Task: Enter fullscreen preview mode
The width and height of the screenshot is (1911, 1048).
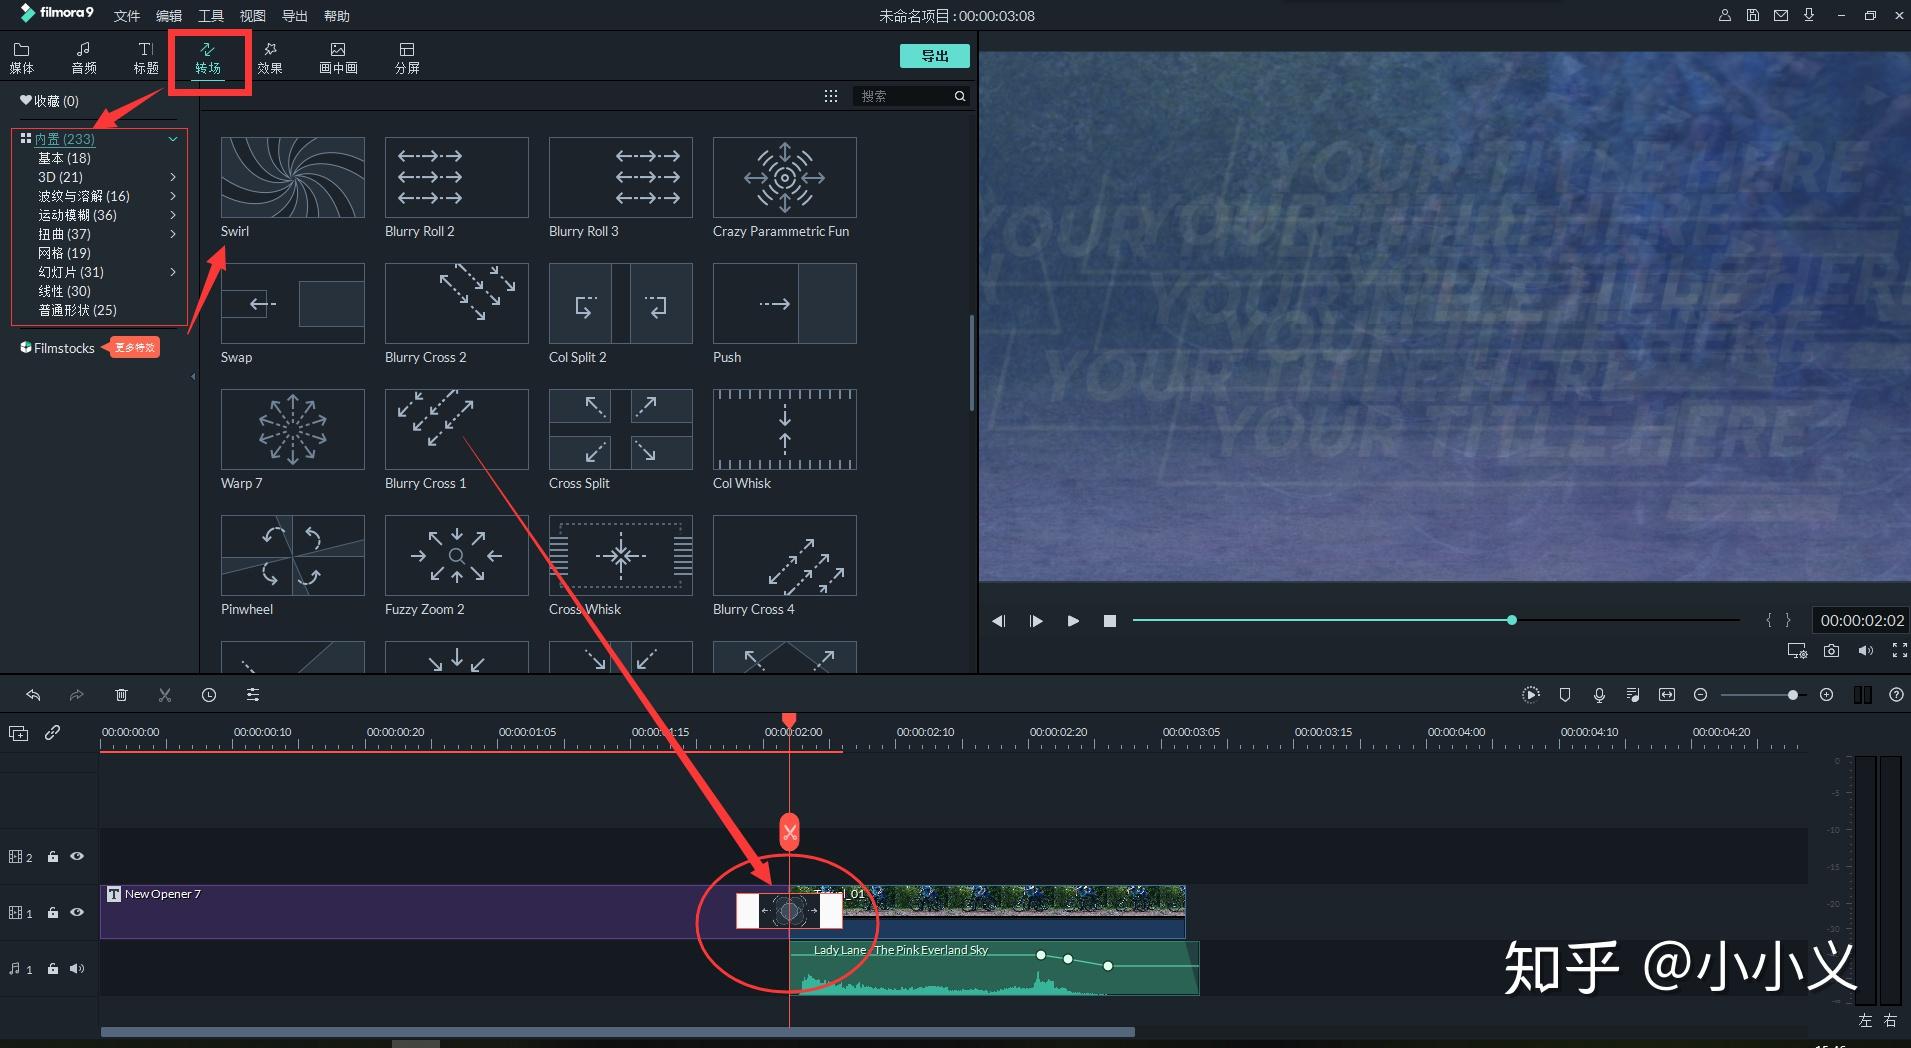Action: 1899,650
